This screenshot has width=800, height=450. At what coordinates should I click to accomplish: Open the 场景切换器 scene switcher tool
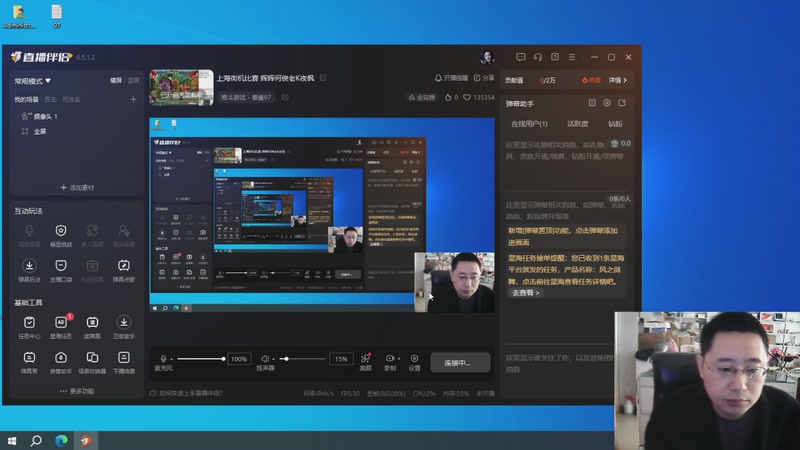(x=92, y=362)
